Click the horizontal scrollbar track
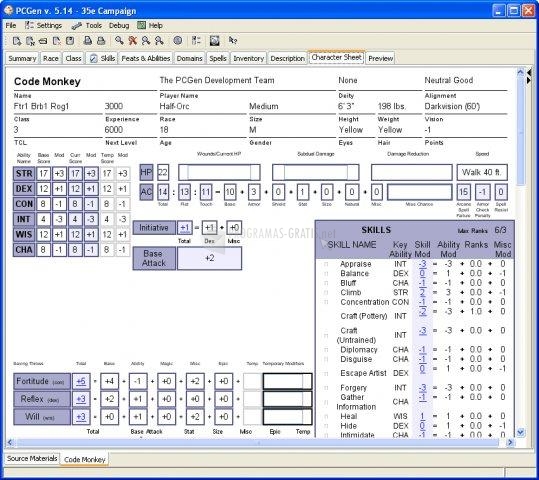This screenshot has width=539, height=480. click(258, 442)
